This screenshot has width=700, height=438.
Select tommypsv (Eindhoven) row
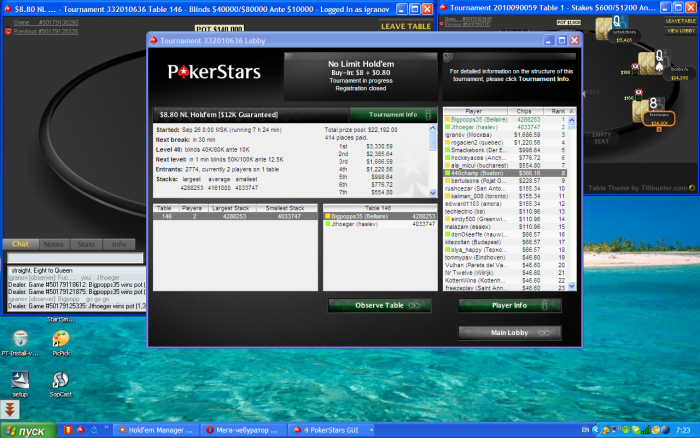pyautogui.click(x=505, y=258)
